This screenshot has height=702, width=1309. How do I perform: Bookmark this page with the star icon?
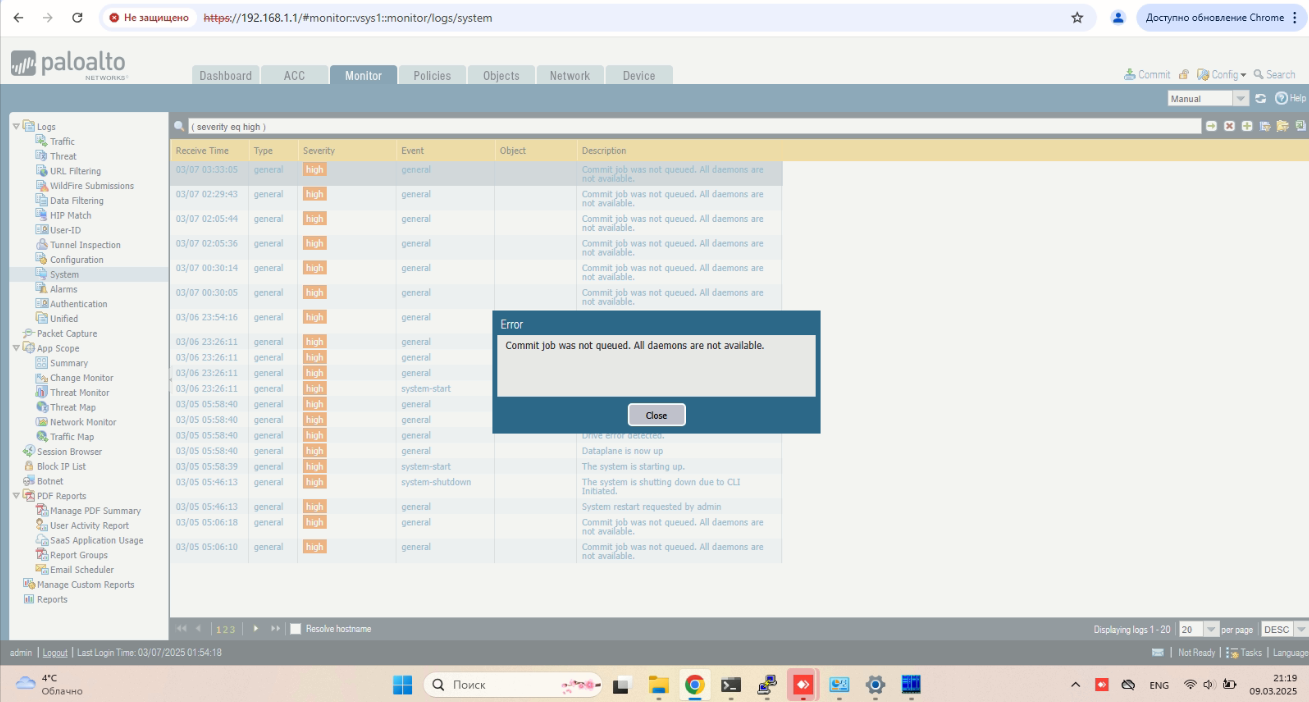pyautogui.click(x=1077, y=18)
